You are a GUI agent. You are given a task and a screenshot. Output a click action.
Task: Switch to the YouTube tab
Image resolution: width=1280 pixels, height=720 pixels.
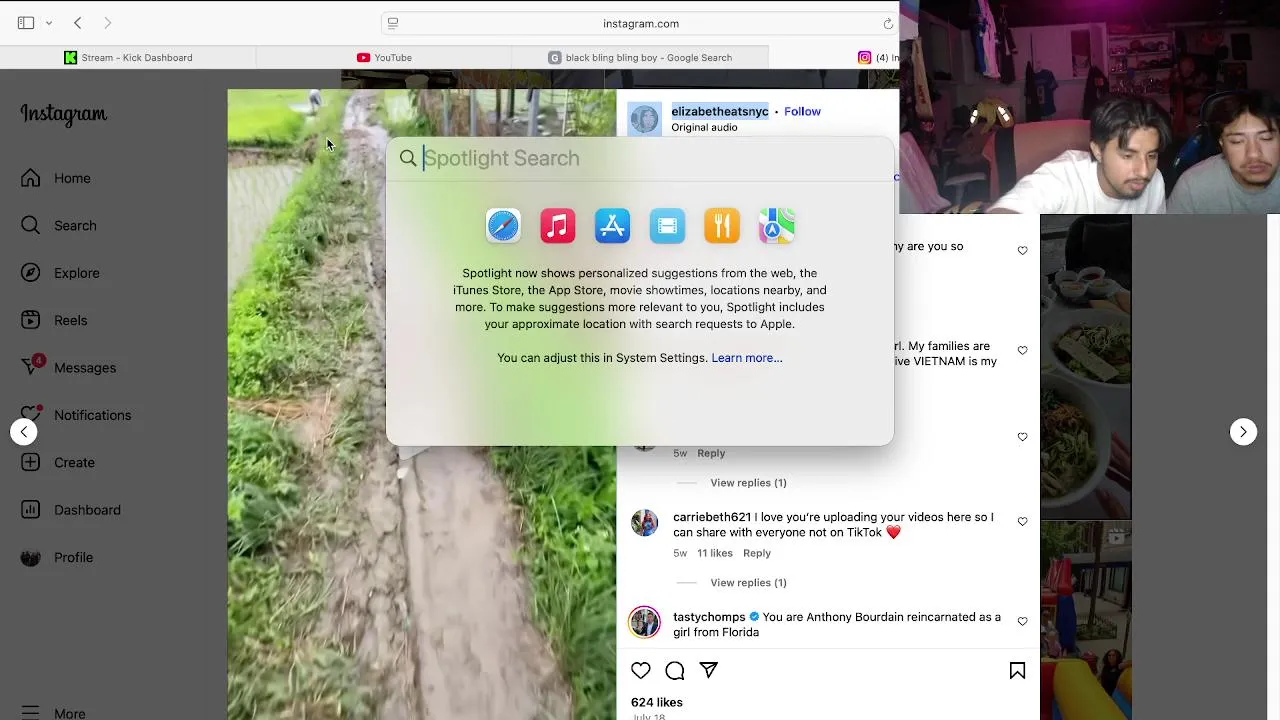coord(385,58)
